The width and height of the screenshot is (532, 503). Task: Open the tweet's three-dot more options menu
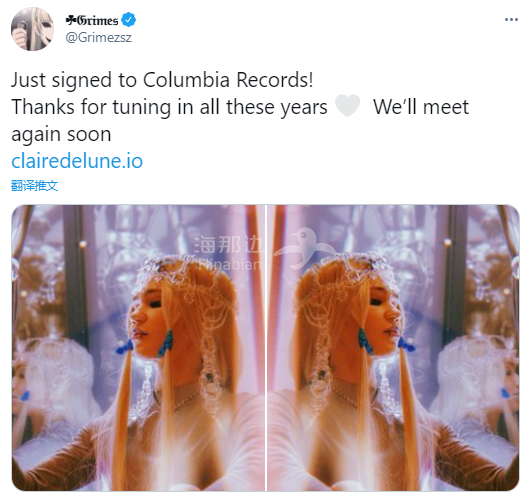tap(511, 20)
